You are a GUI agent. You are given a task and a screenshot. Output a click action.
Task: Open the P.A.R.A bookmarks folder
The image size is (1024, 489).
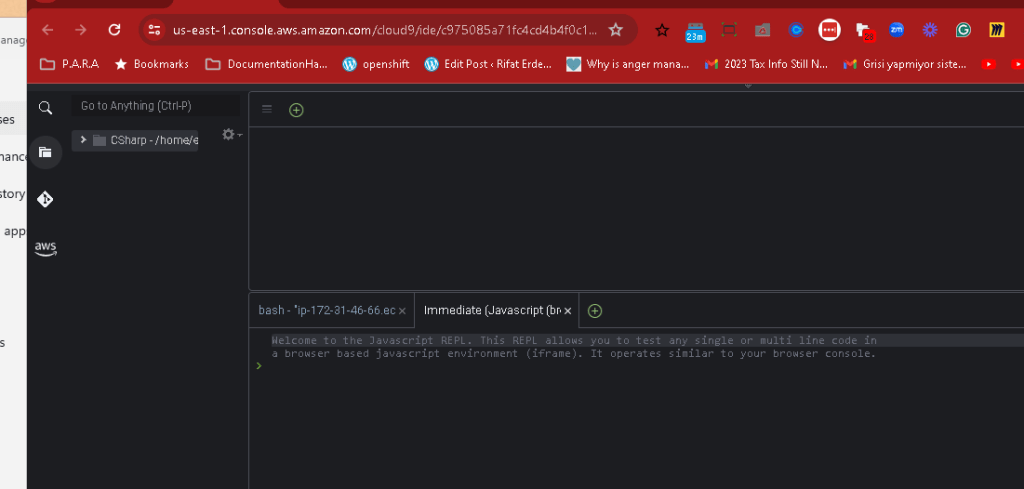pyautogui.click(x=69, y=64)
